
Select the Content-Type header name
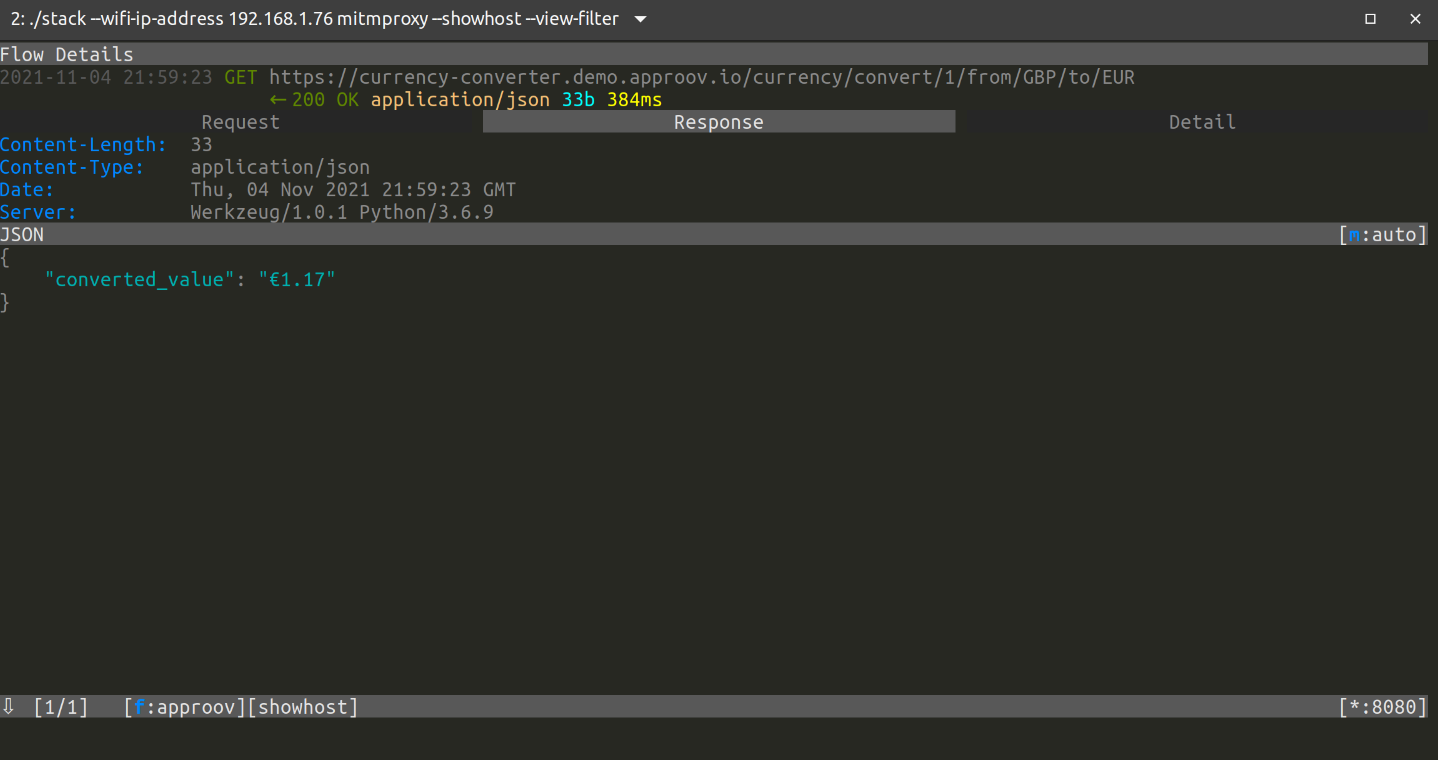tap(72, 167)
